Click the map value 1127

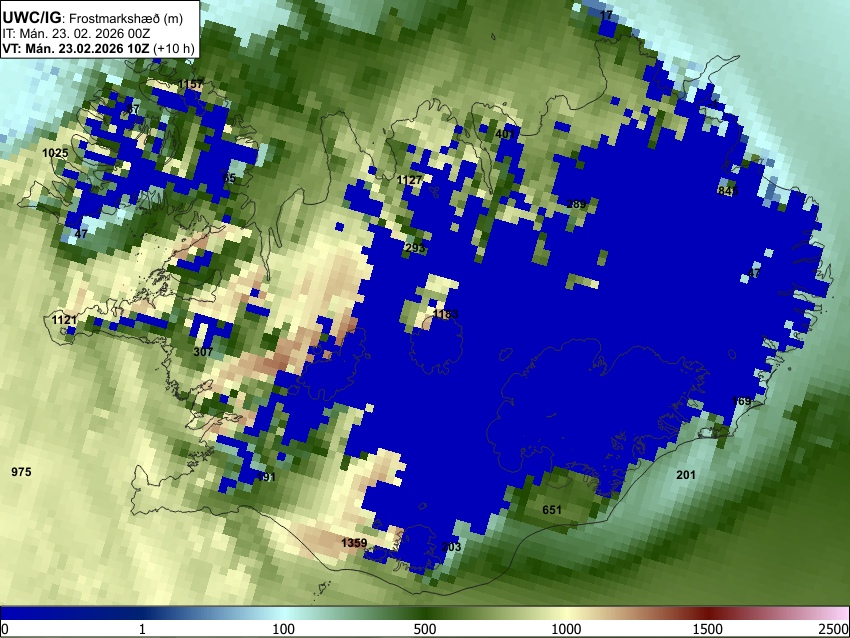pyautogui.click(x=409, y=180)
